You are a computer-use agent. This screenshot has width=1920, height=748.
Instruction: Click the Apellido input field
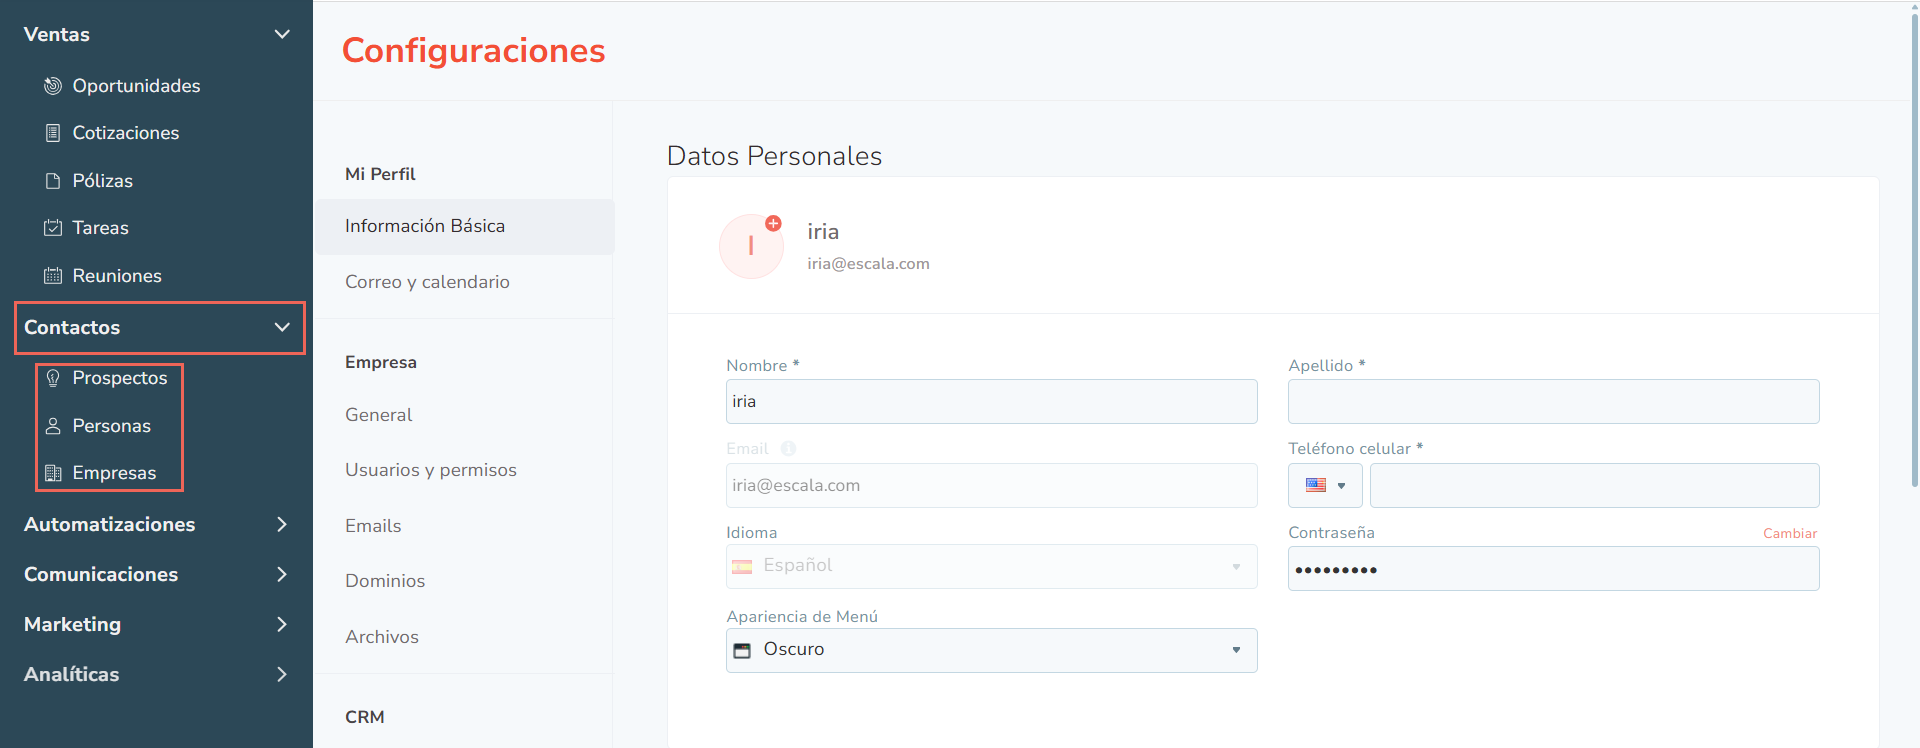1553,401
